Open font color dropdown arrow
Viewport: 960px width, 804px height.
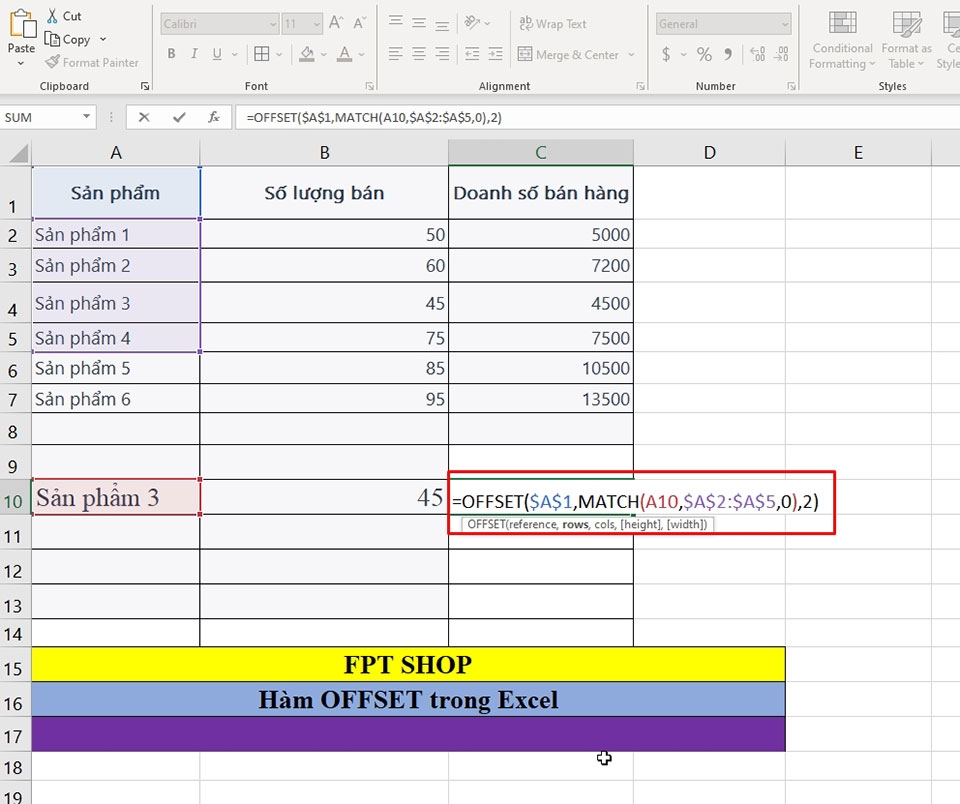coord(362,54)
